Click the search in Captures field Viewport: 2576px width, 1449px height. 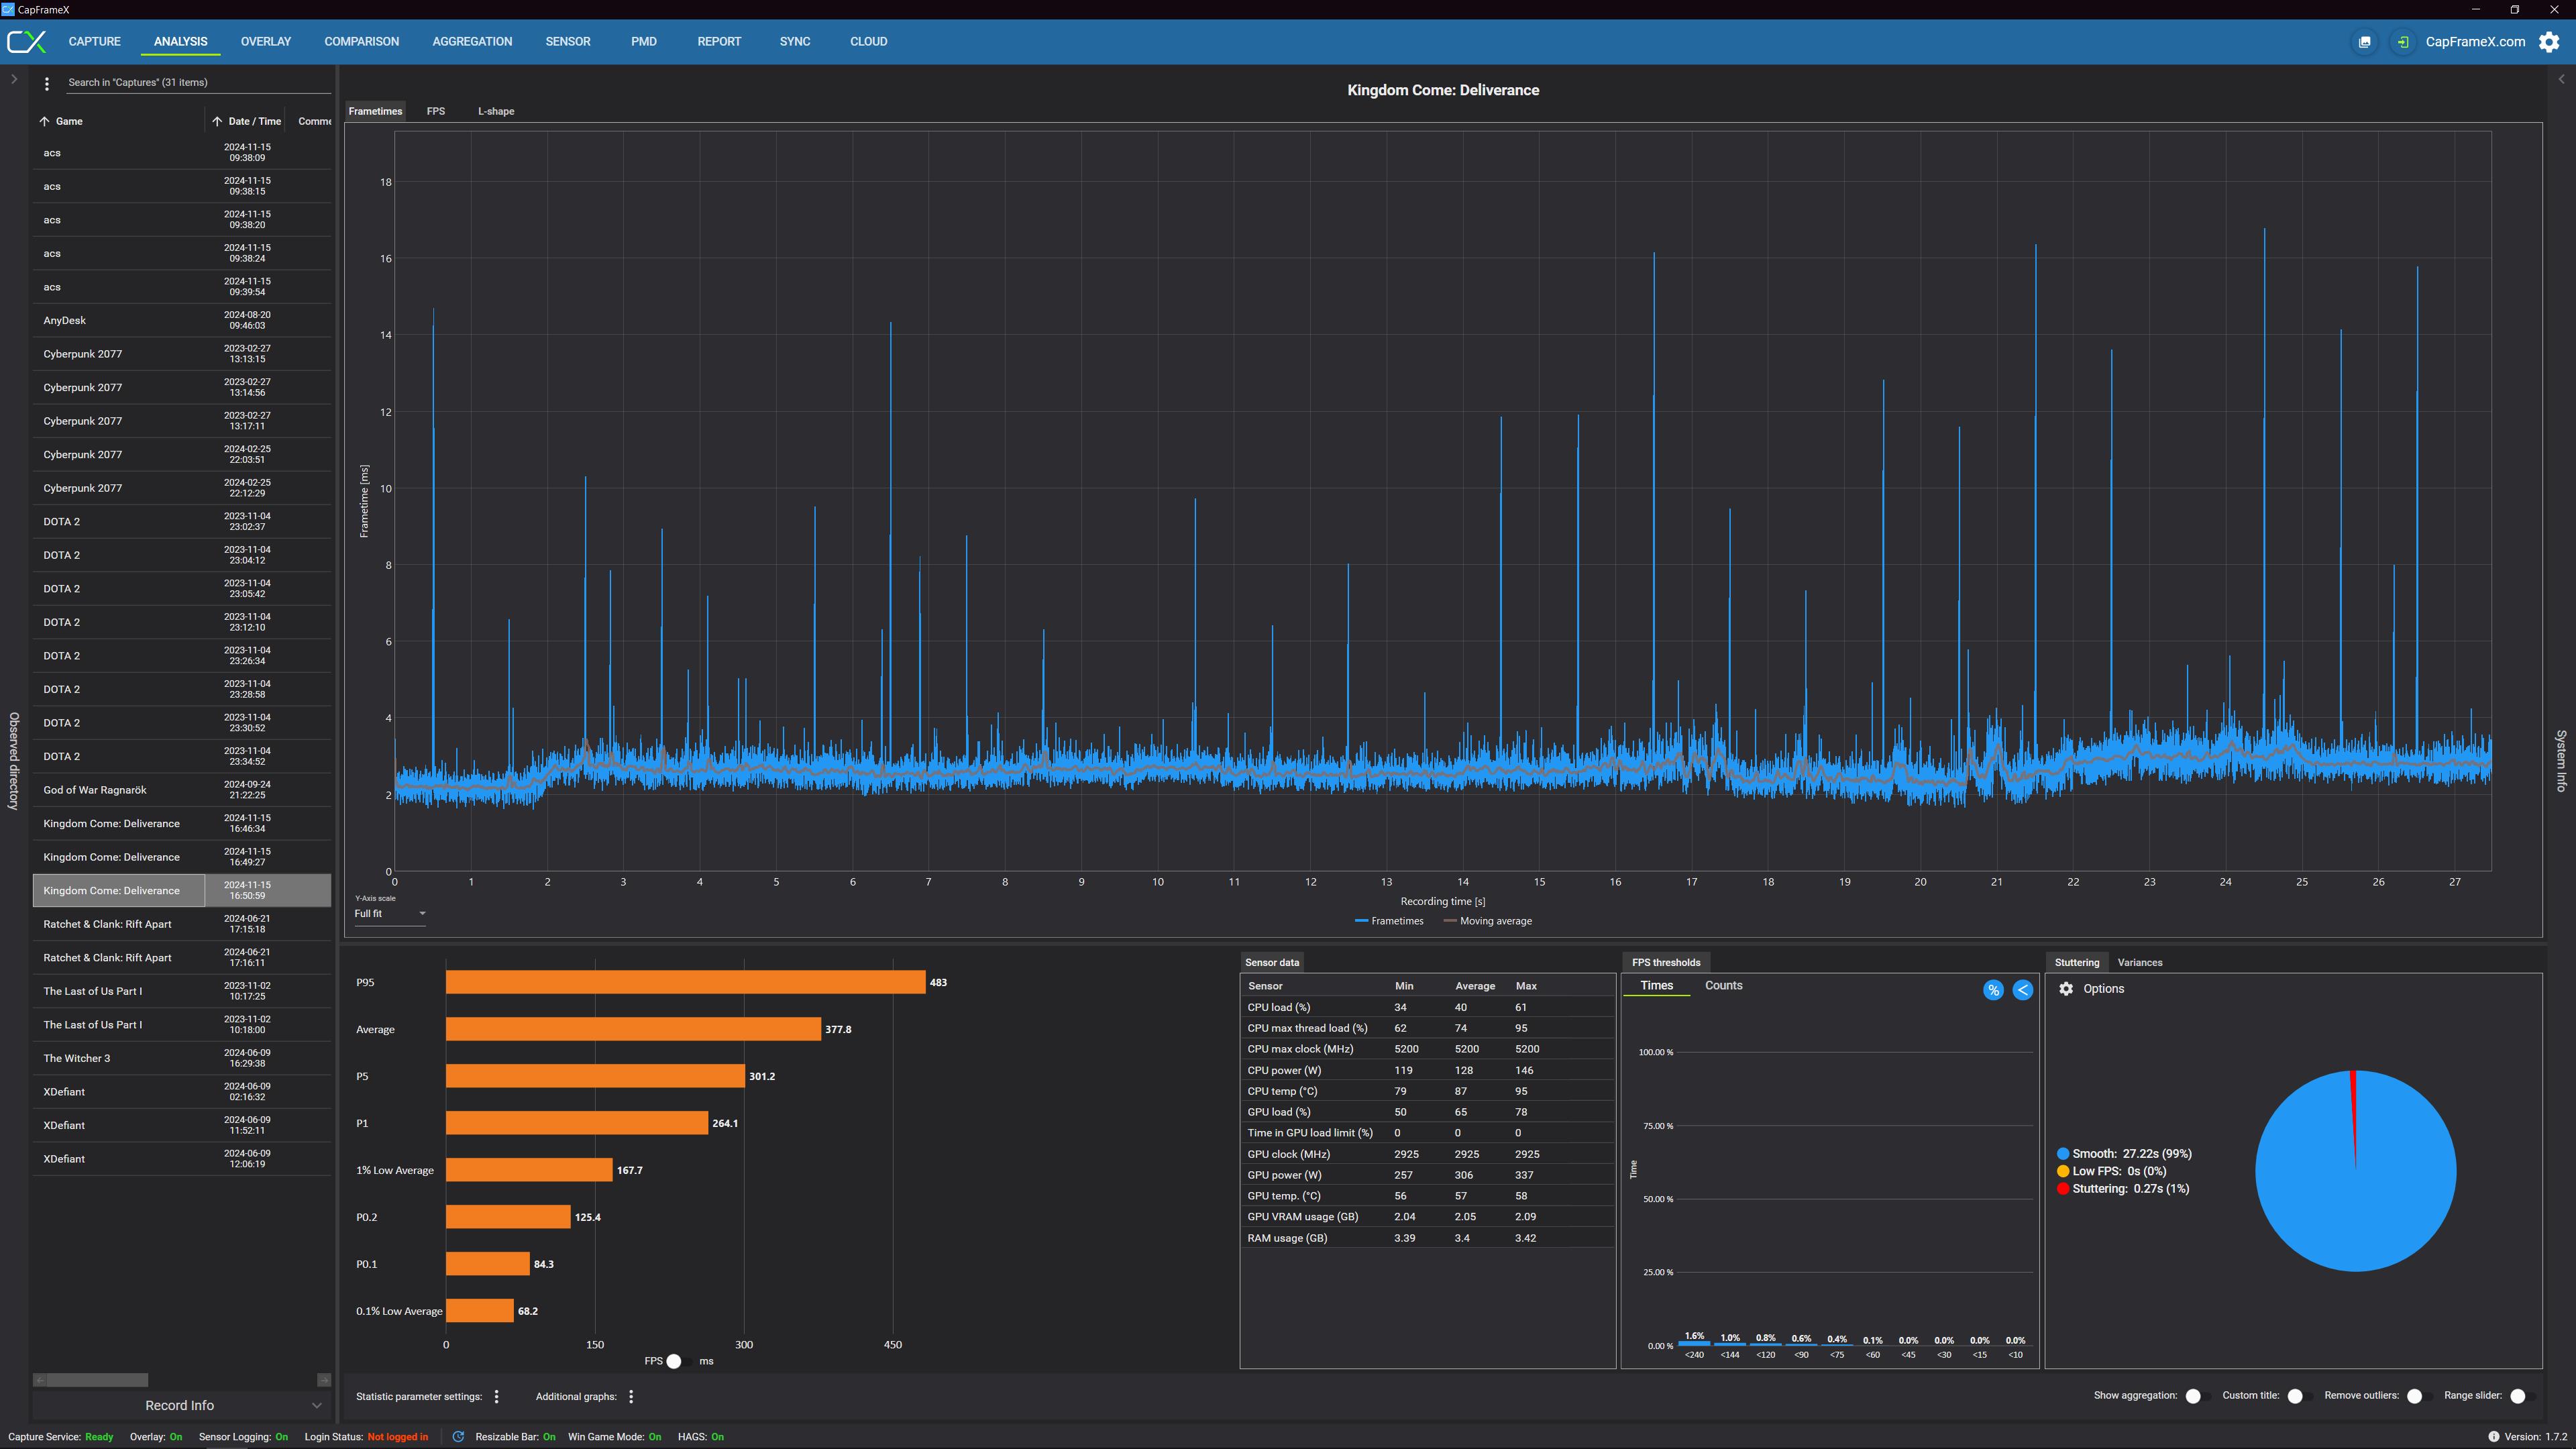coord(198,83)
